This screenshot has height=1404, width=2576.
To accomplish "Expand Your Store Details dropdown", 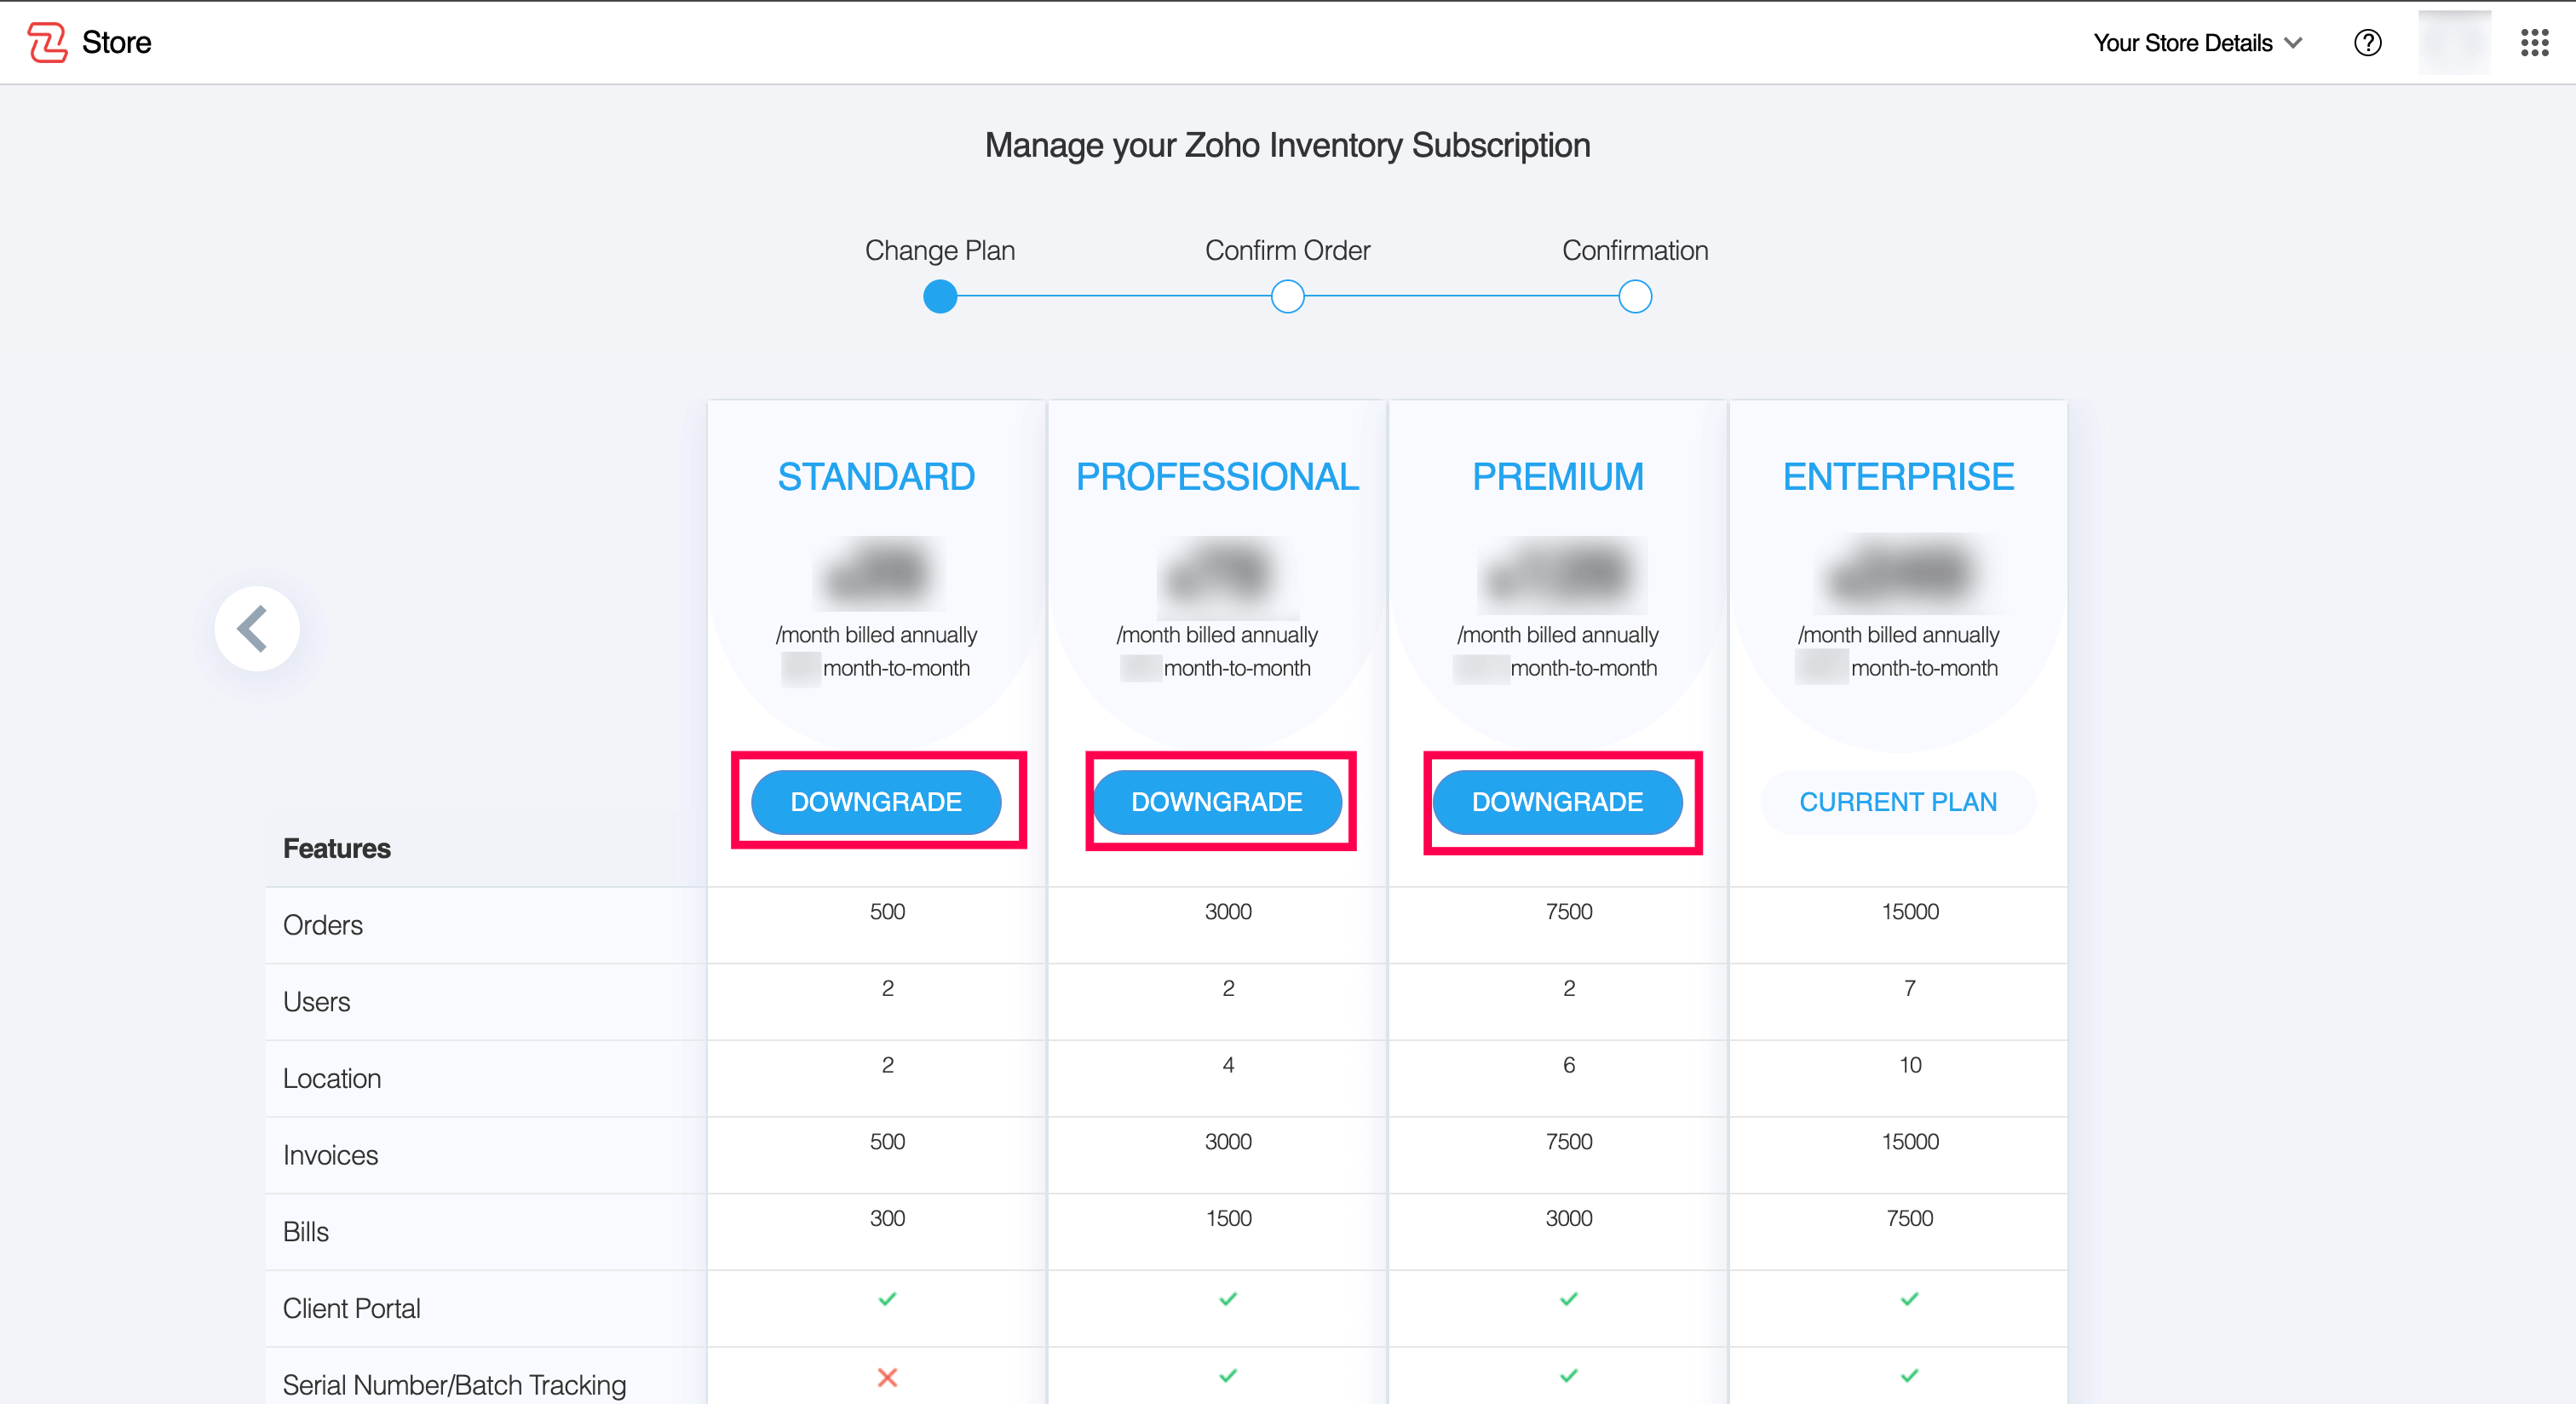I will 2183,43.
